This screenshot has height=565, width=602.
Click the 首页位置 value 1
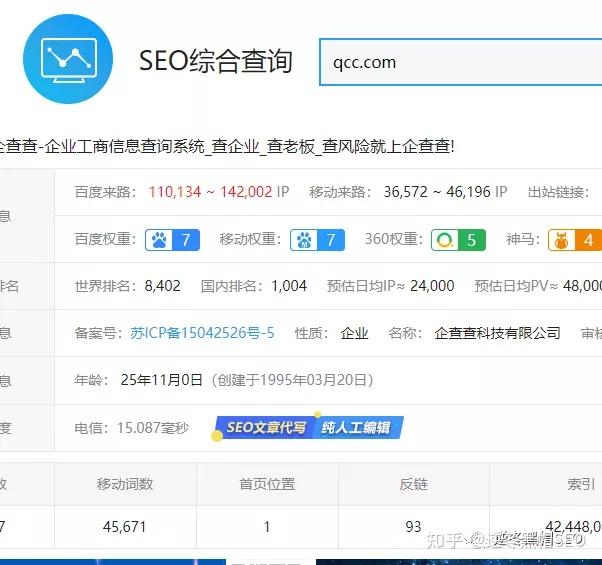267,527
